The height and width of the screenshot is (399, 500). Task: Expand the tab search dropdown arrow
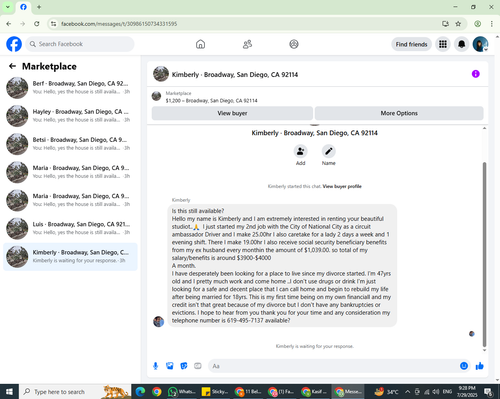click(x=8, y=7)
